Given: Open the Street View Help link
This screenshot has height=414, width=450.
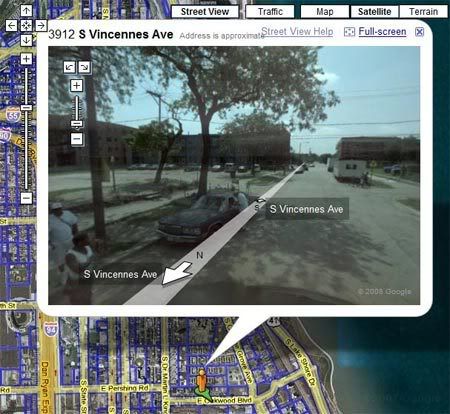Looking at the screenshot, I should (x=297, y=32).
